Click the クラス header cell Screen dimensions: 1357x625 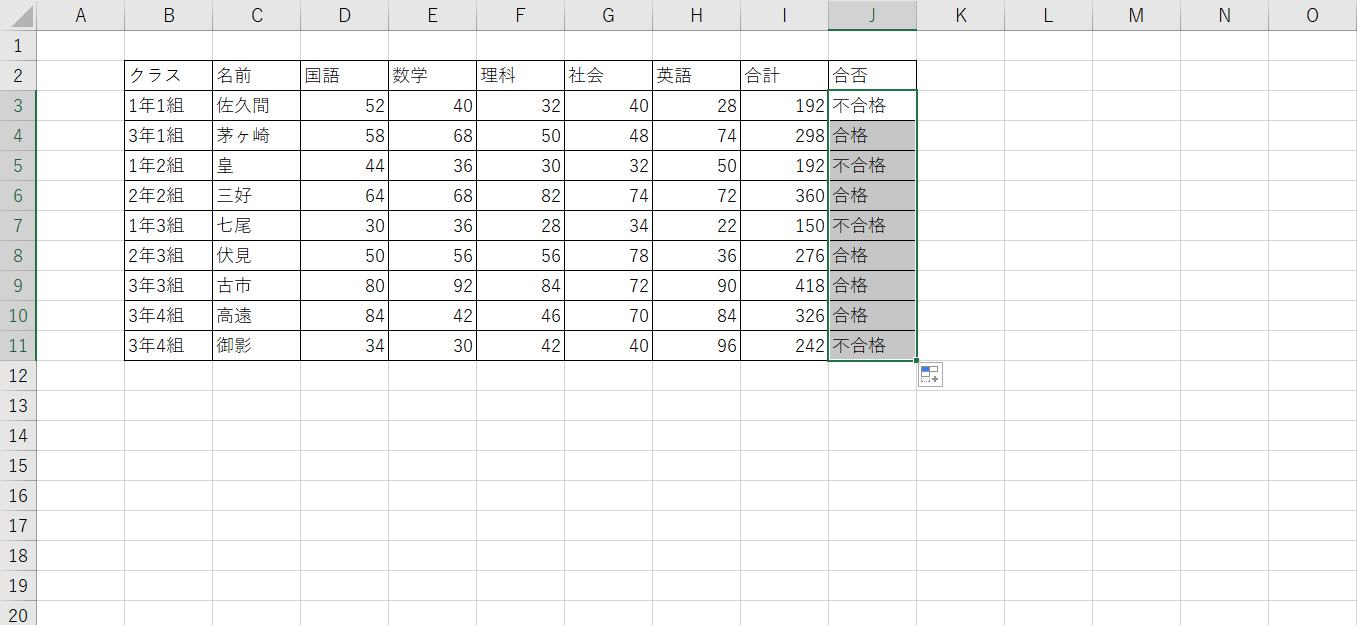[168, 75]
